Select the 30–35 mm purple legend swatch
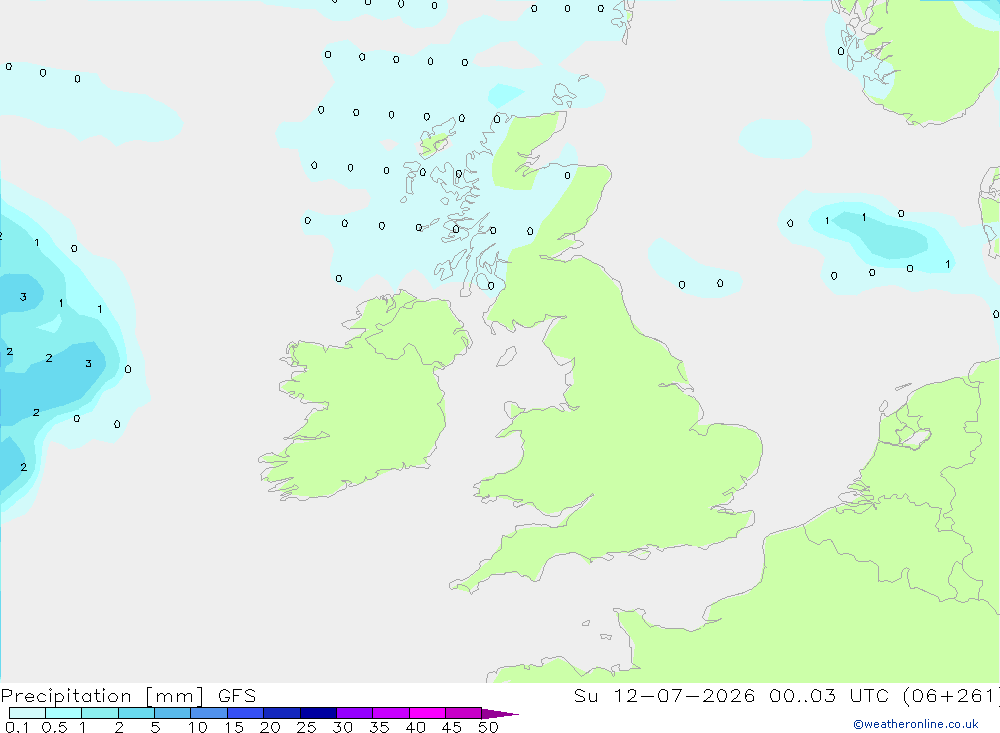This screenshot has height=733, width=1000. [x=355, y=713]
